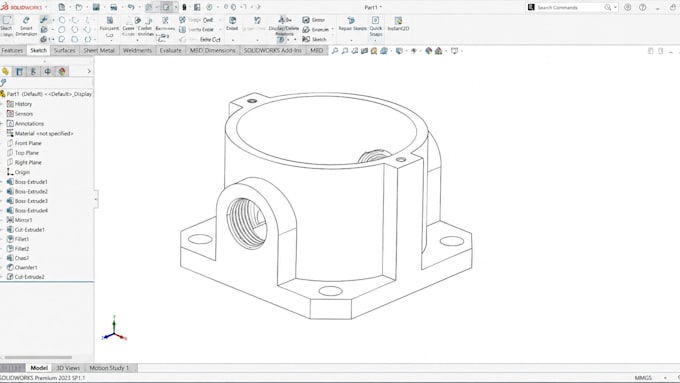Image resolution: width=680 pixels, height=383 pixels.
Task: Click the Options gear icon in title toolbar
Action: point(210,7)
